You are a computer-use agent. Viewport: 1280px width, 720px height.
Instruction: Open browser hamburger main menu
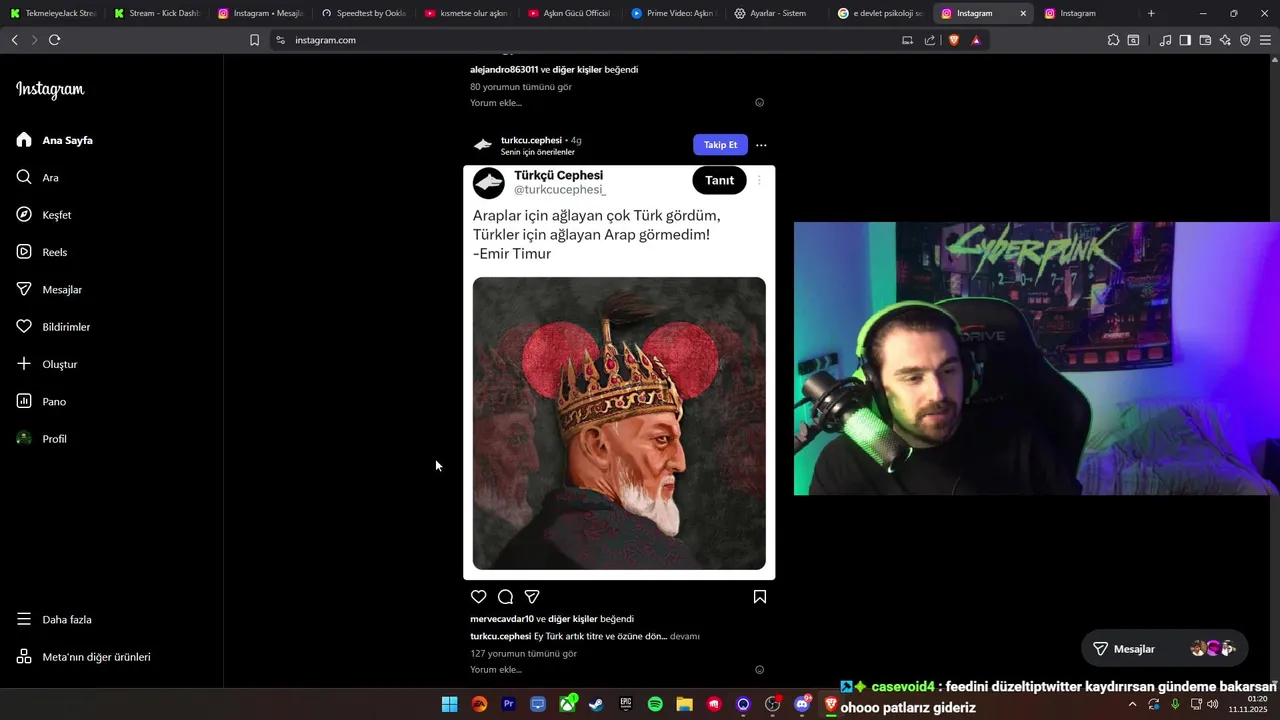click(x=1266, y=40)
